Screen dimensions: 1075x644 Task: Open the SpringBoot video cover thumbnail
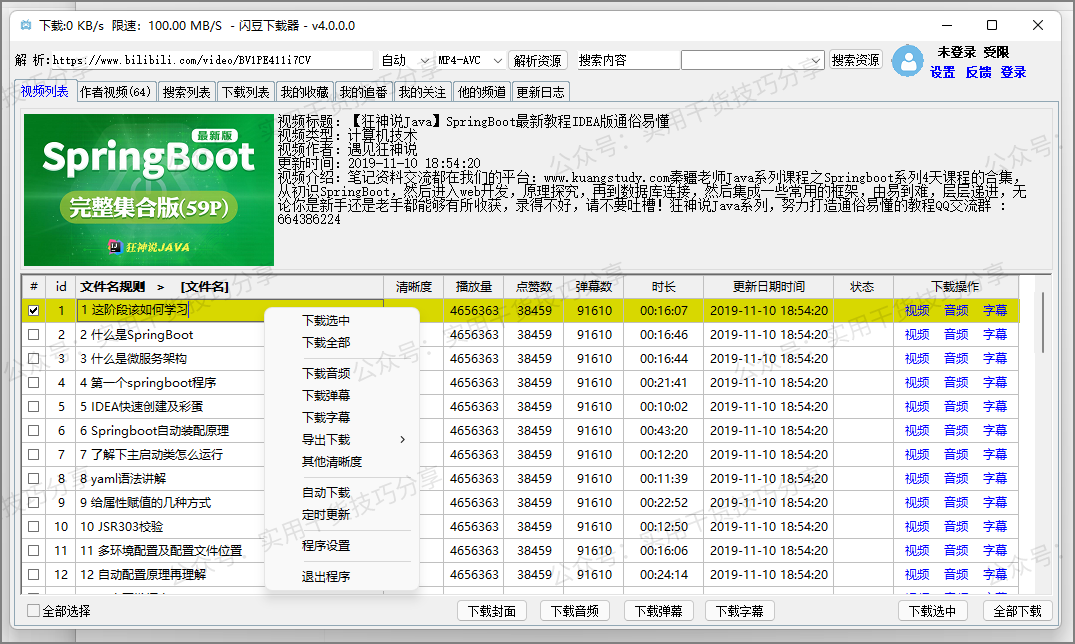pos(149,190)
